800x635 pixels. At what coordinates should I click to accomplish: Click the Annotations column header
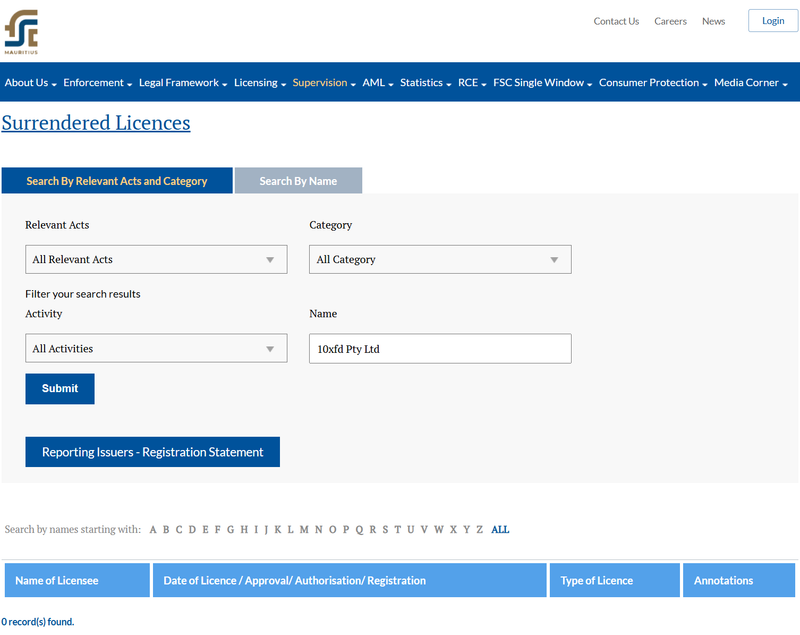pos(739,580)
